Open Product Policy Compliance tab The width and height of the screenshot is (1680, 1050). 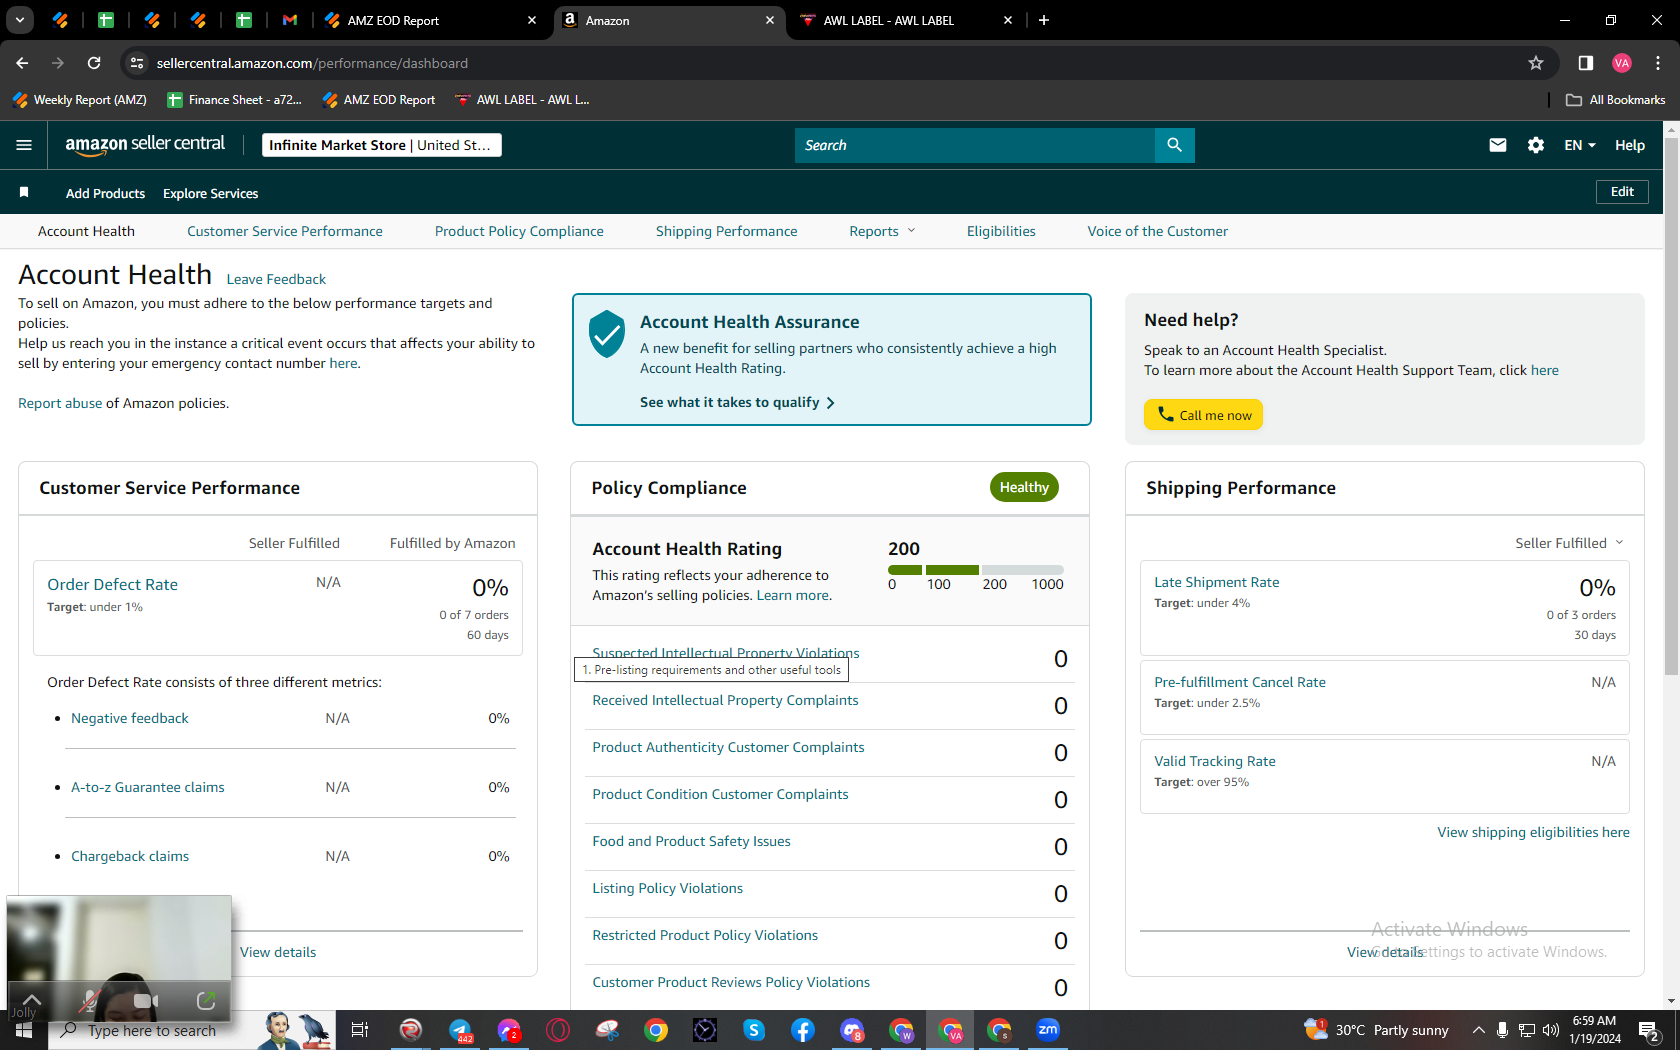pos(519,231)
